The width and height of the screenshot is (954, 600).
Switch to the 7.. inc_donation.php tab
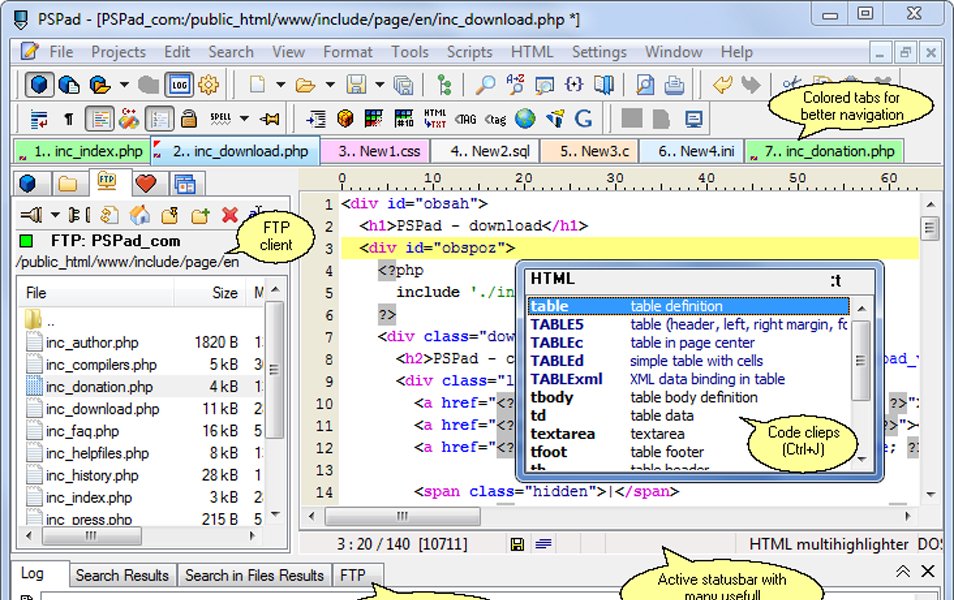(825, 152)
